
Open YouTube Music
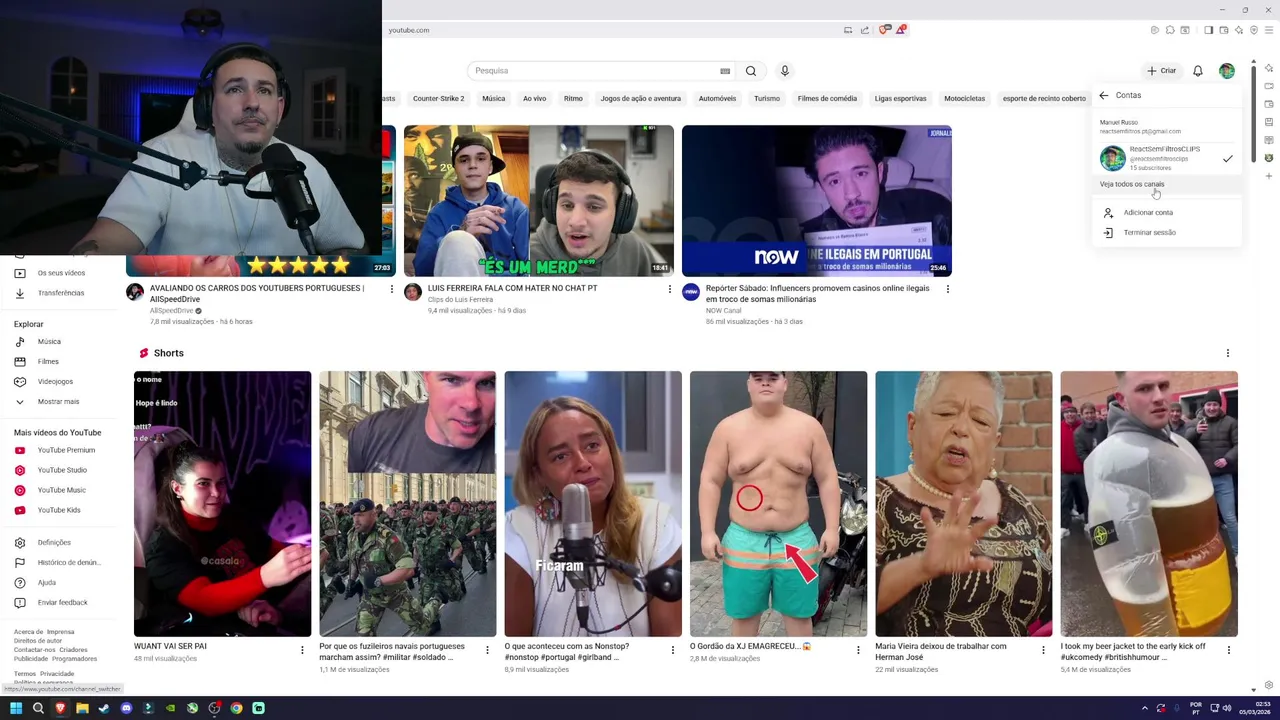(62, 490)
